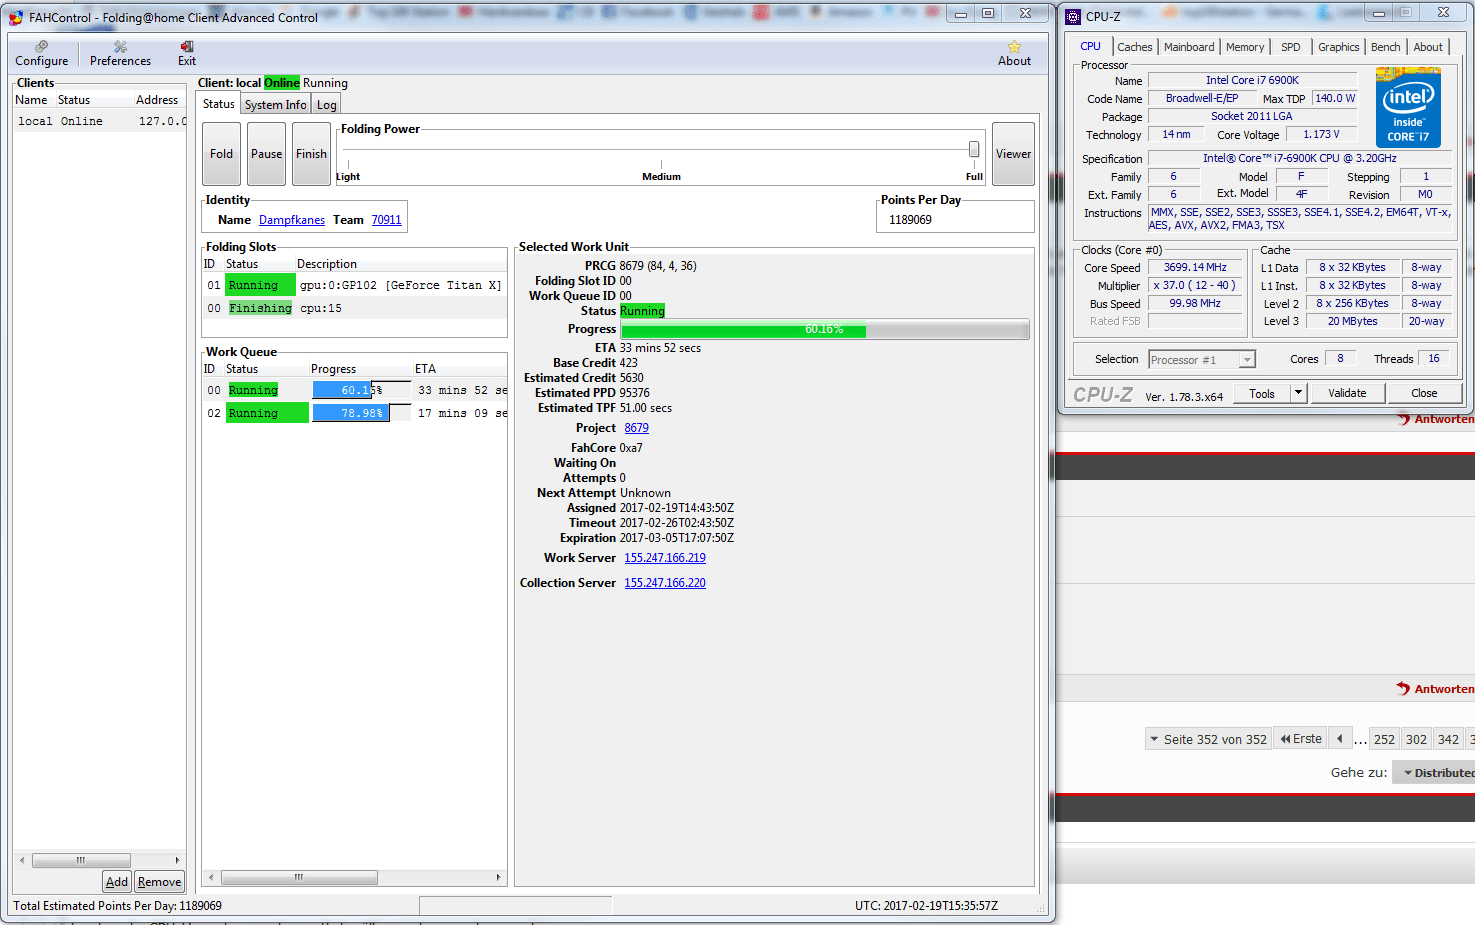Select the local client row
This screenshot has height=925, width=1475.
pos(99,121)
